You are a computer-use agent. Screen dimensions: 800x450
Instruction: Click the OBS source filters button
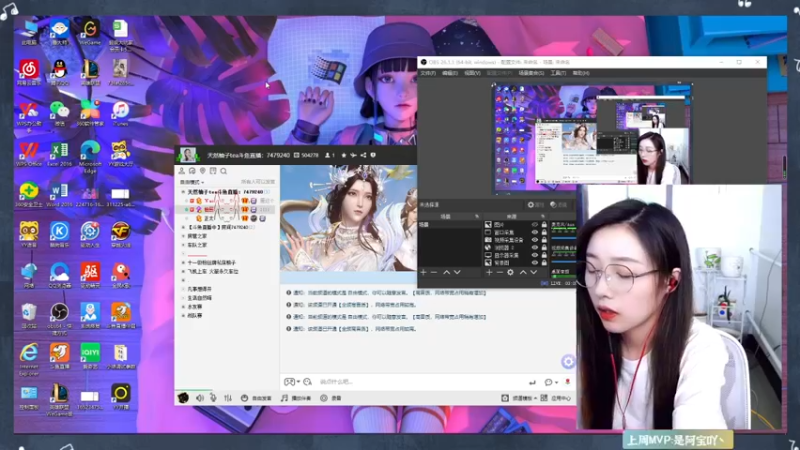coord(559,205)
